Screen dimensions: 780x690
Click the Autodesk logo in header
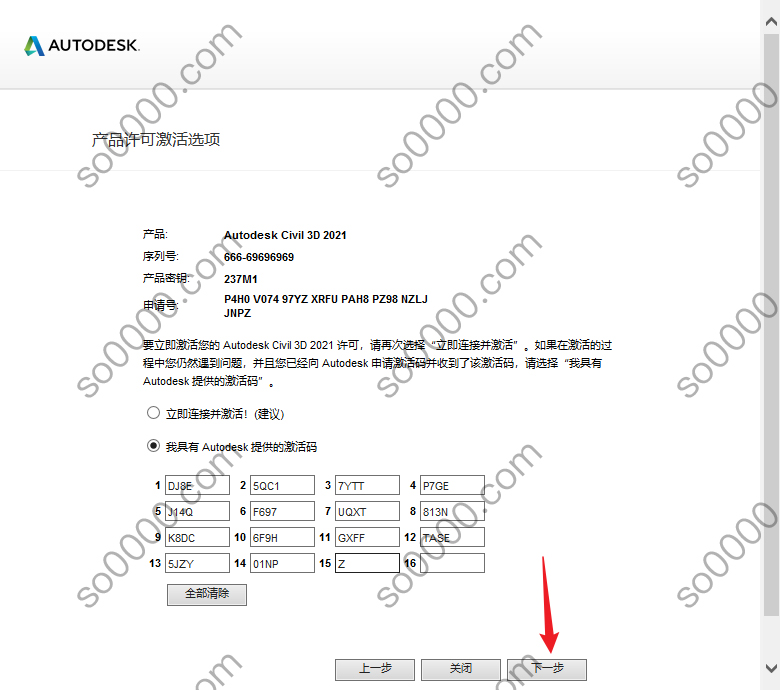pyautogui.click(x=82, y=45)
